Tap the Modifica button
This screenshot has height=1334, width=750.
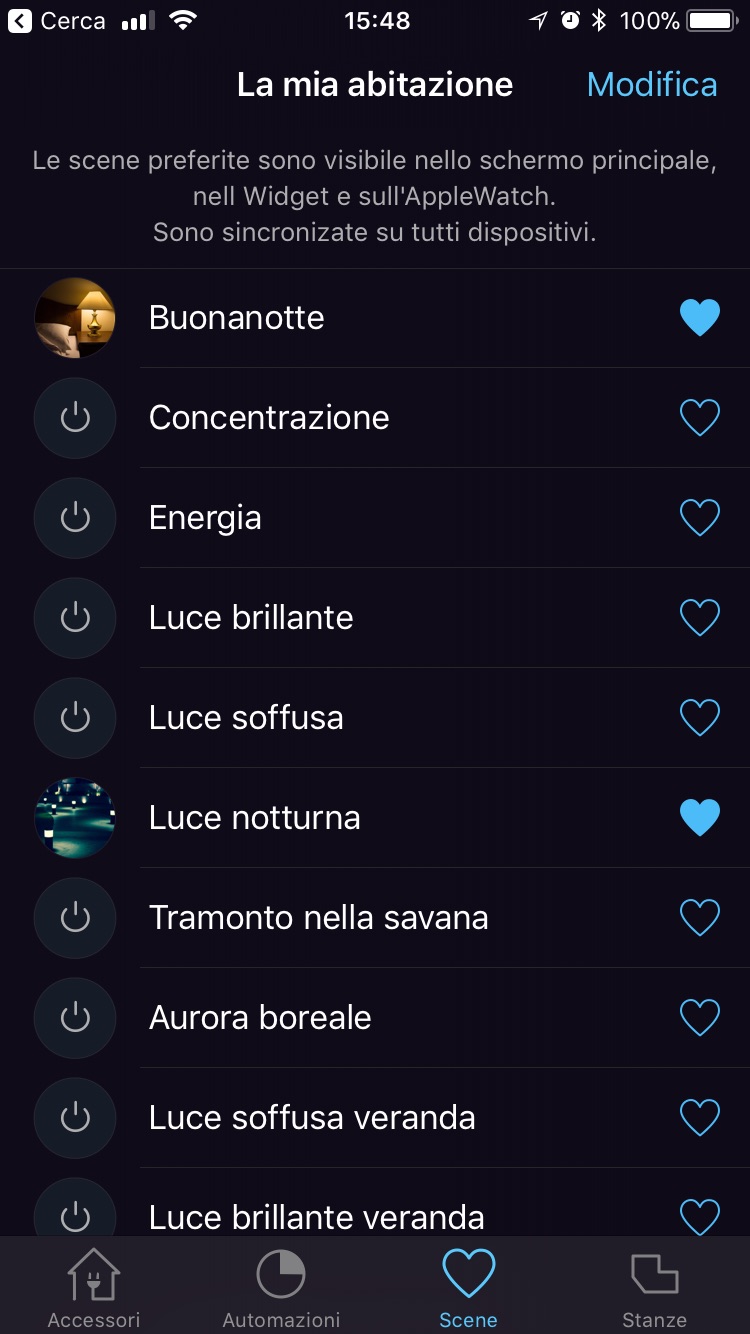(x=652, y=85)
